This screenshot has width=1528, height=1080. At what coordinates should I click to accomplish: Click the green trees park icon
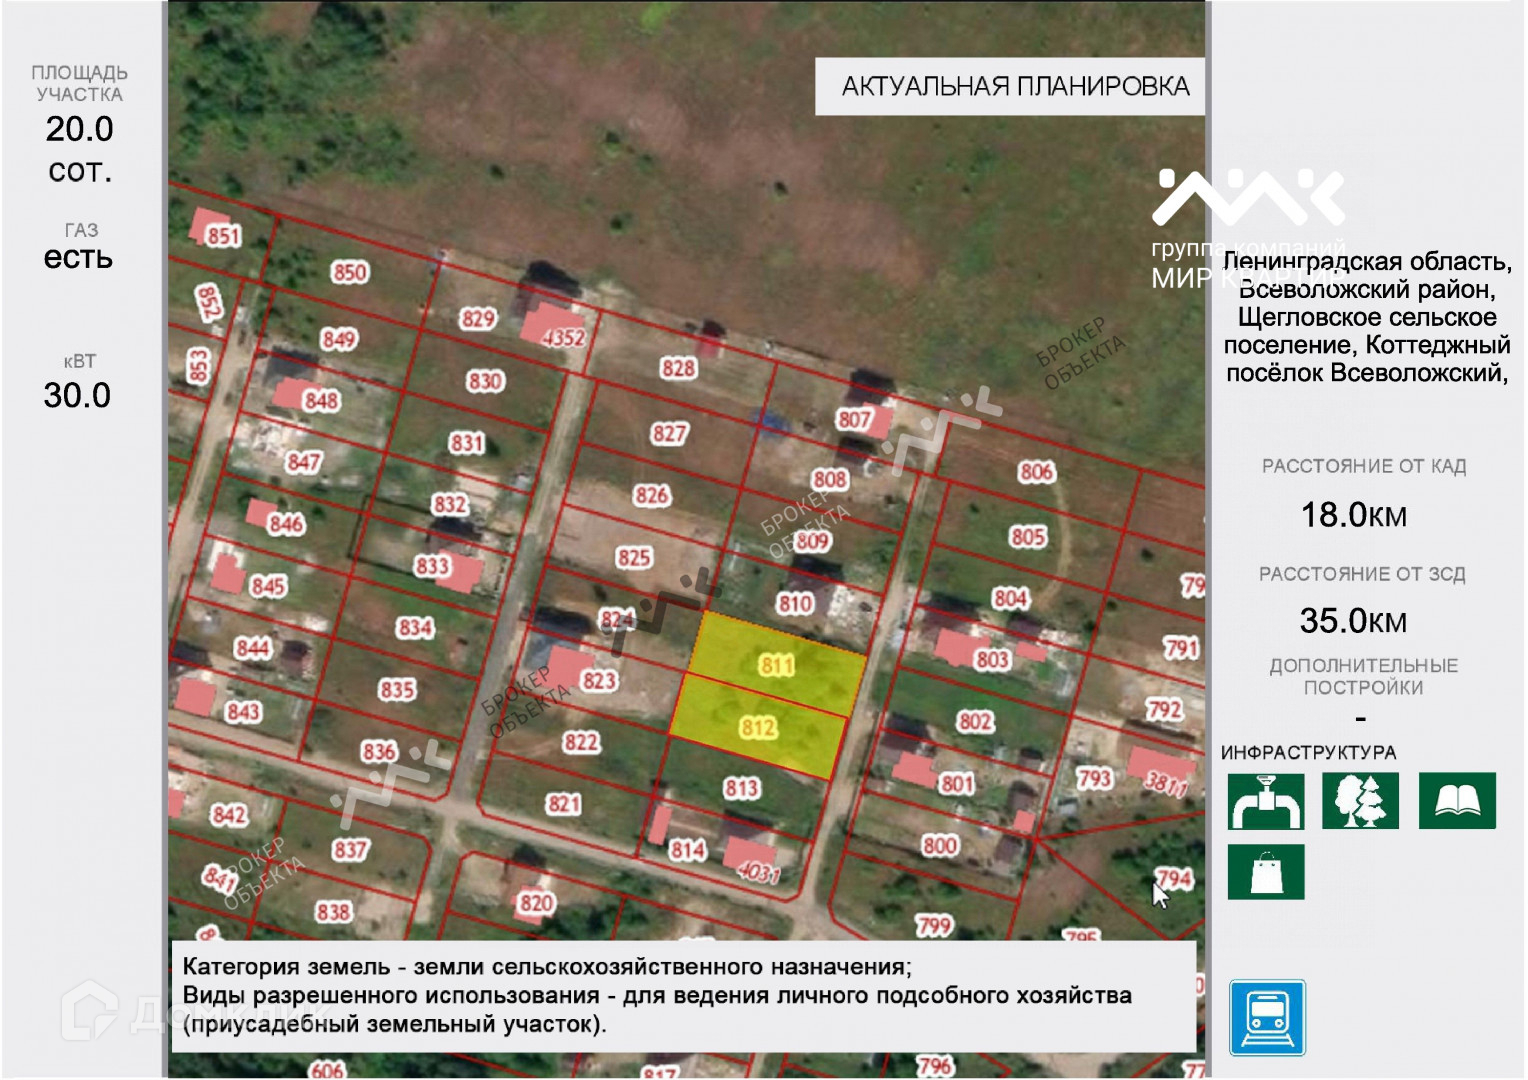click(1360, 801)
